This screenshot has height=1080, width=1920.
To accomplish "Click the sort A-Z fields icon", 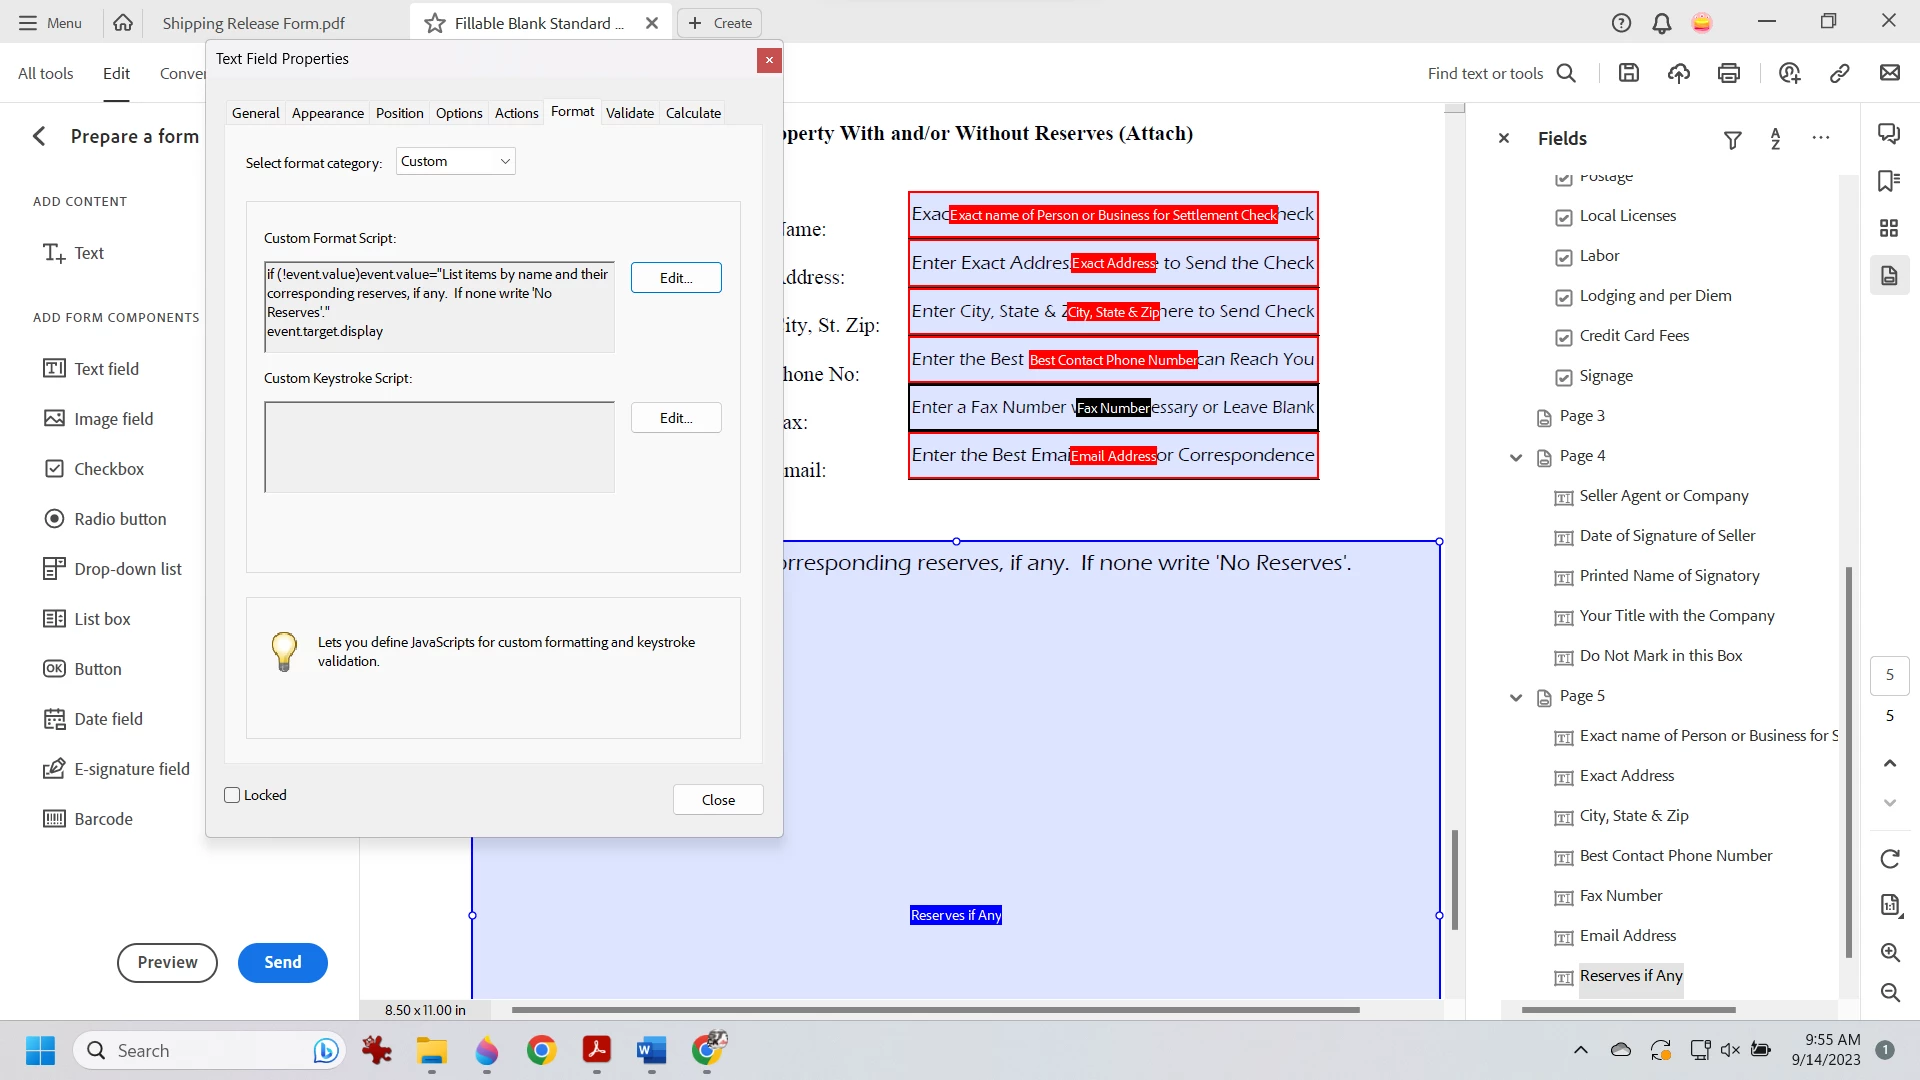I will 1776,139.
